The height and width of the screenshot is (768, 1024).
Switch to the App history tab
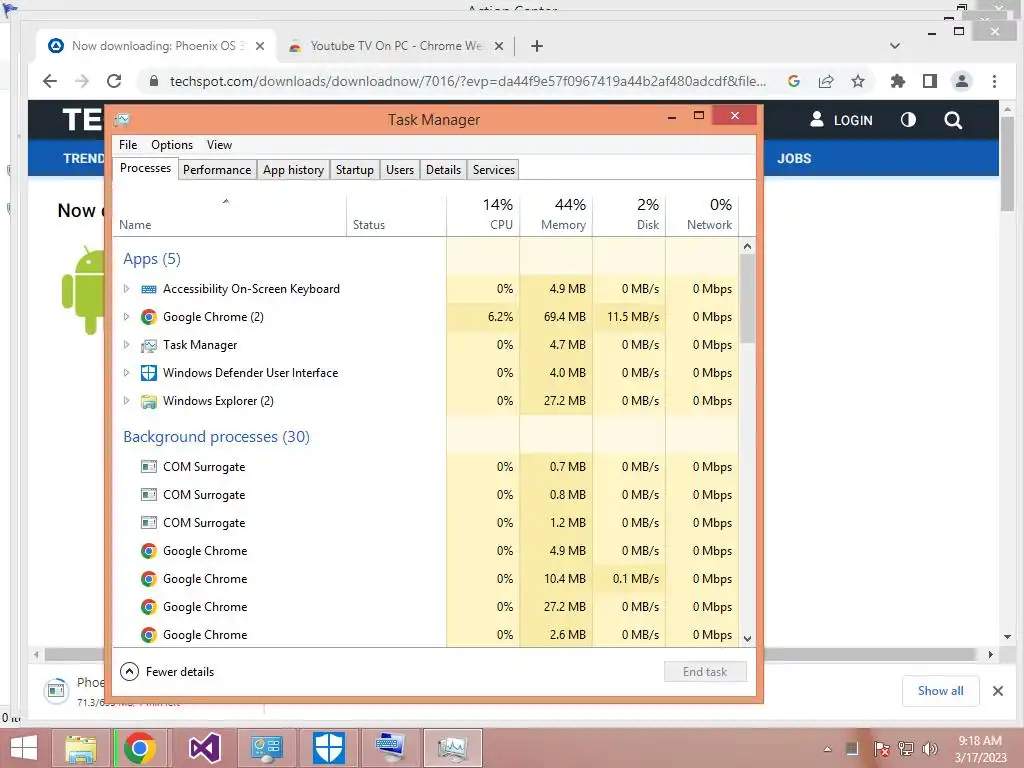293,170
